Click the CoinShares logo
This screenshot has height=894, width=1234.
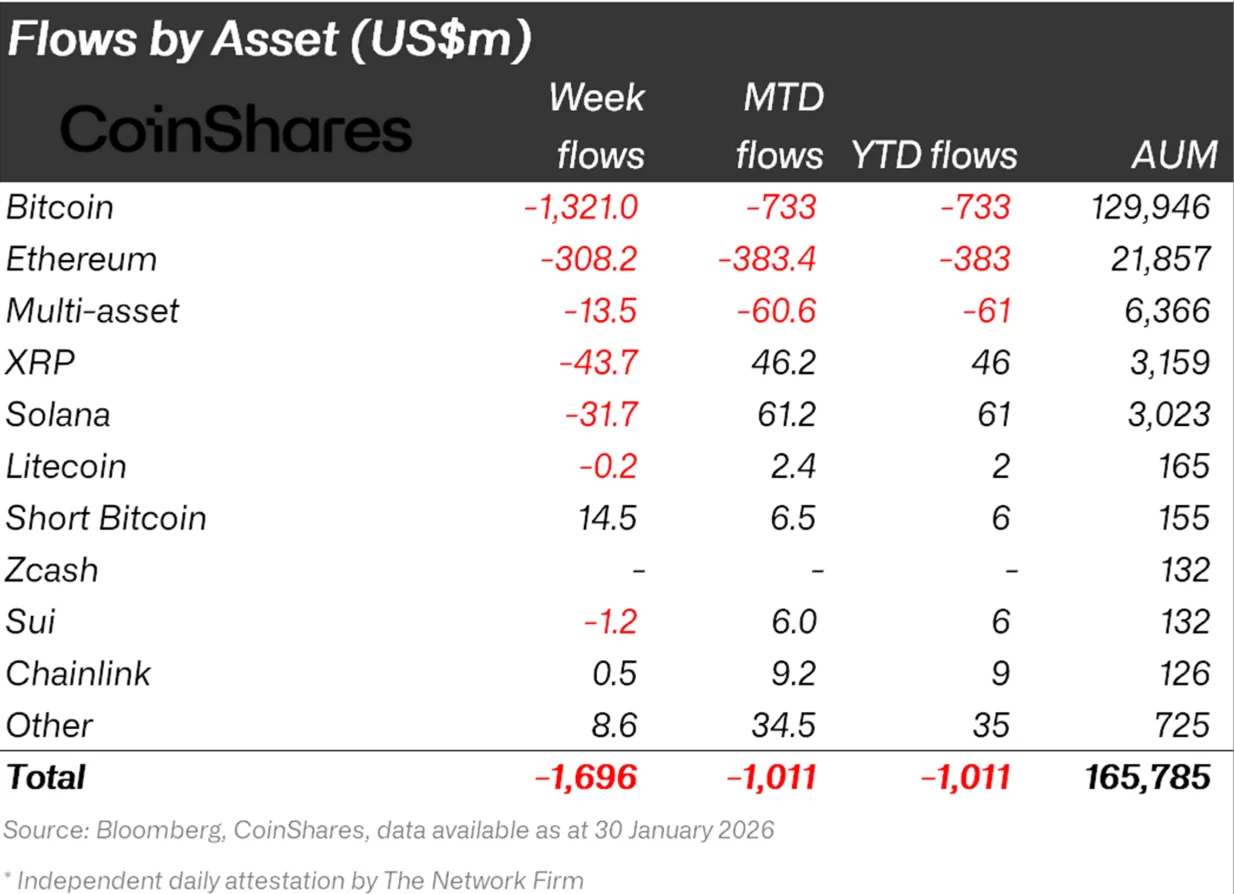pyautogui.click(x=236, y=131)
